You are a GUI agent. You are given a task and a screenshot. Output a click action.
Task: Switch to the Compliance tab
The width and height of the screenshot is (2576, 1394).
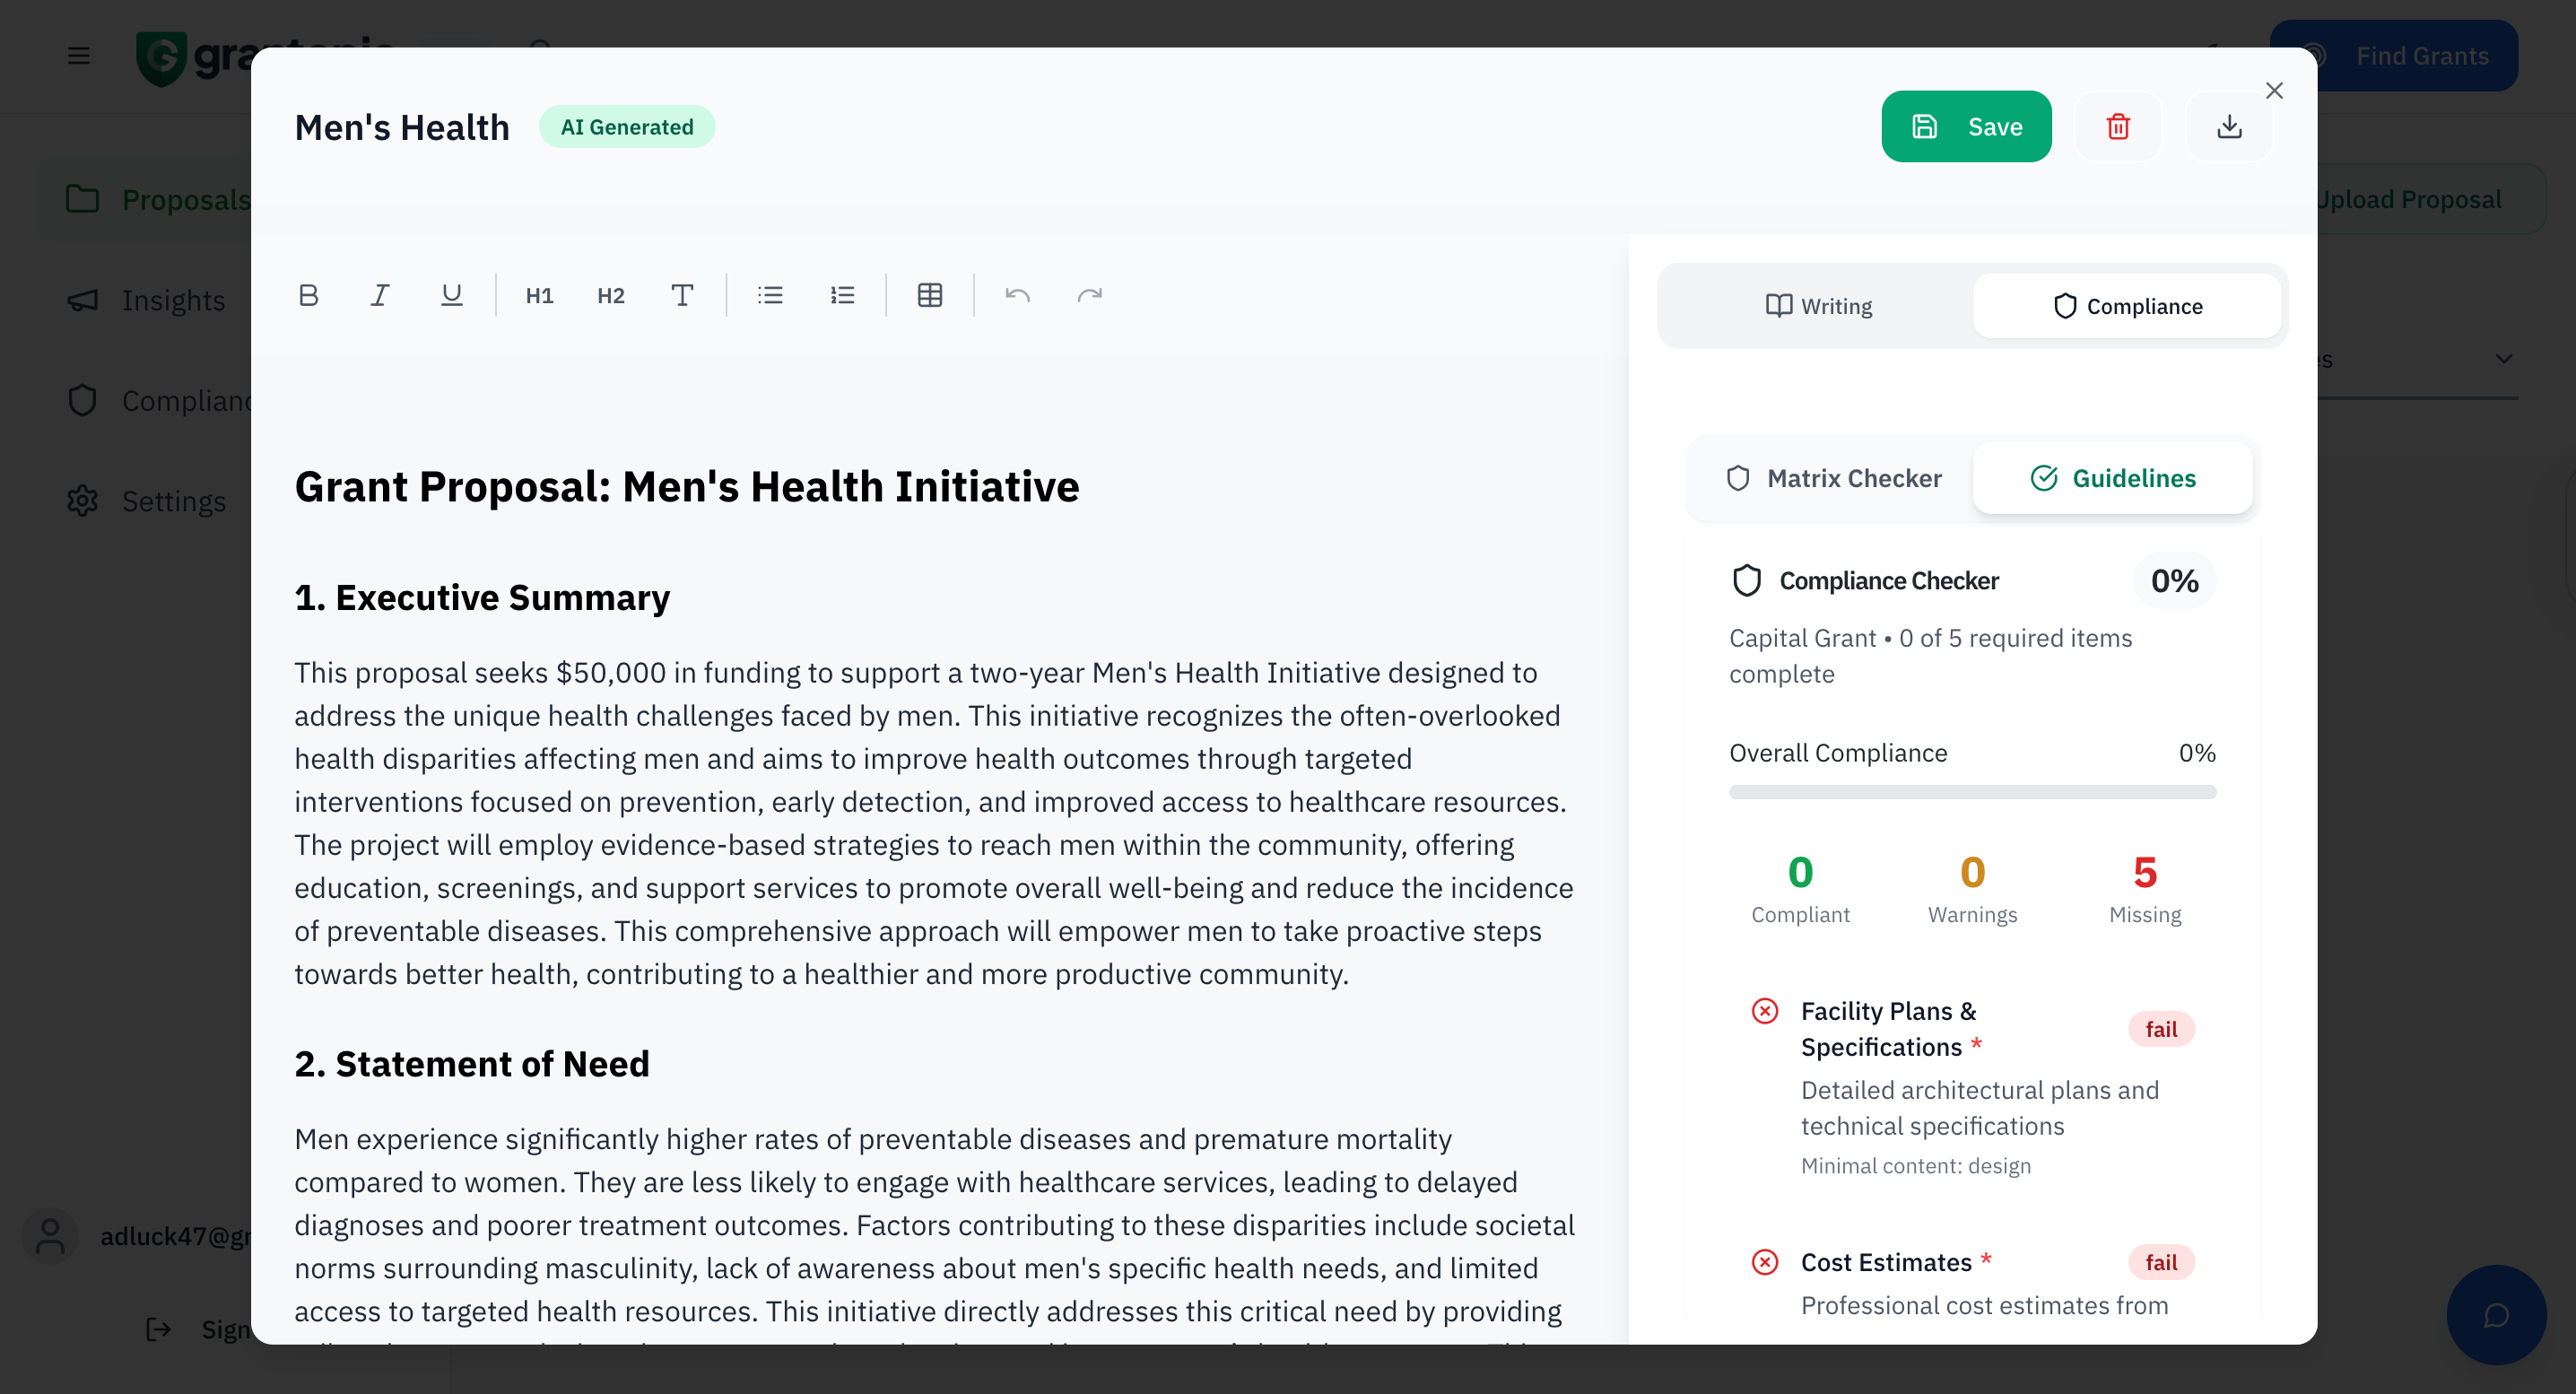(2127, 306)
